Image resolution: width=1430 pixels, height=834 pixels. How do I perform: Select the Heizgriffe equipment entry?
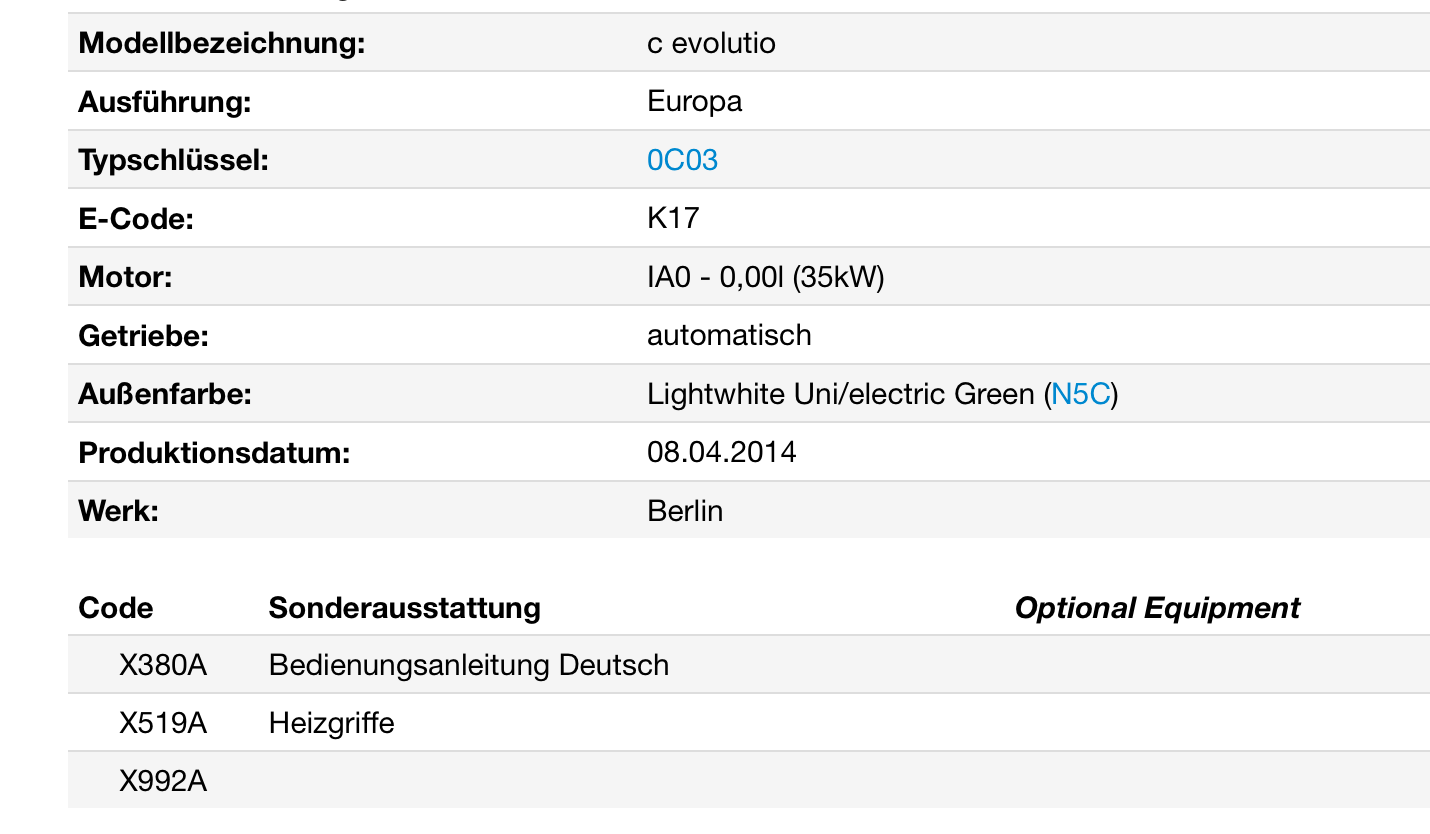[331, 723]
